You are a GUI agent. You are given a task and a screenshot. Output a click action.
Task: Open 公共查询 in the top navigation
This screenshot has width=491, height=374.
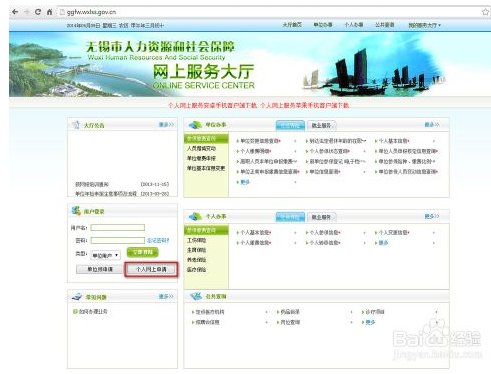(x=385, y=25)
